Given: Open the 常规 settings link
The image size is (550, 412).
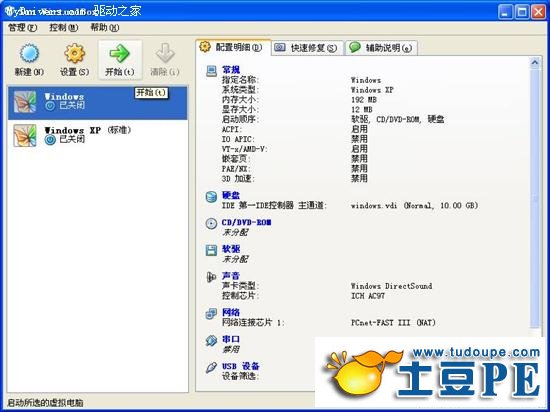Looking at the screenshot, I should coord(231,70).
